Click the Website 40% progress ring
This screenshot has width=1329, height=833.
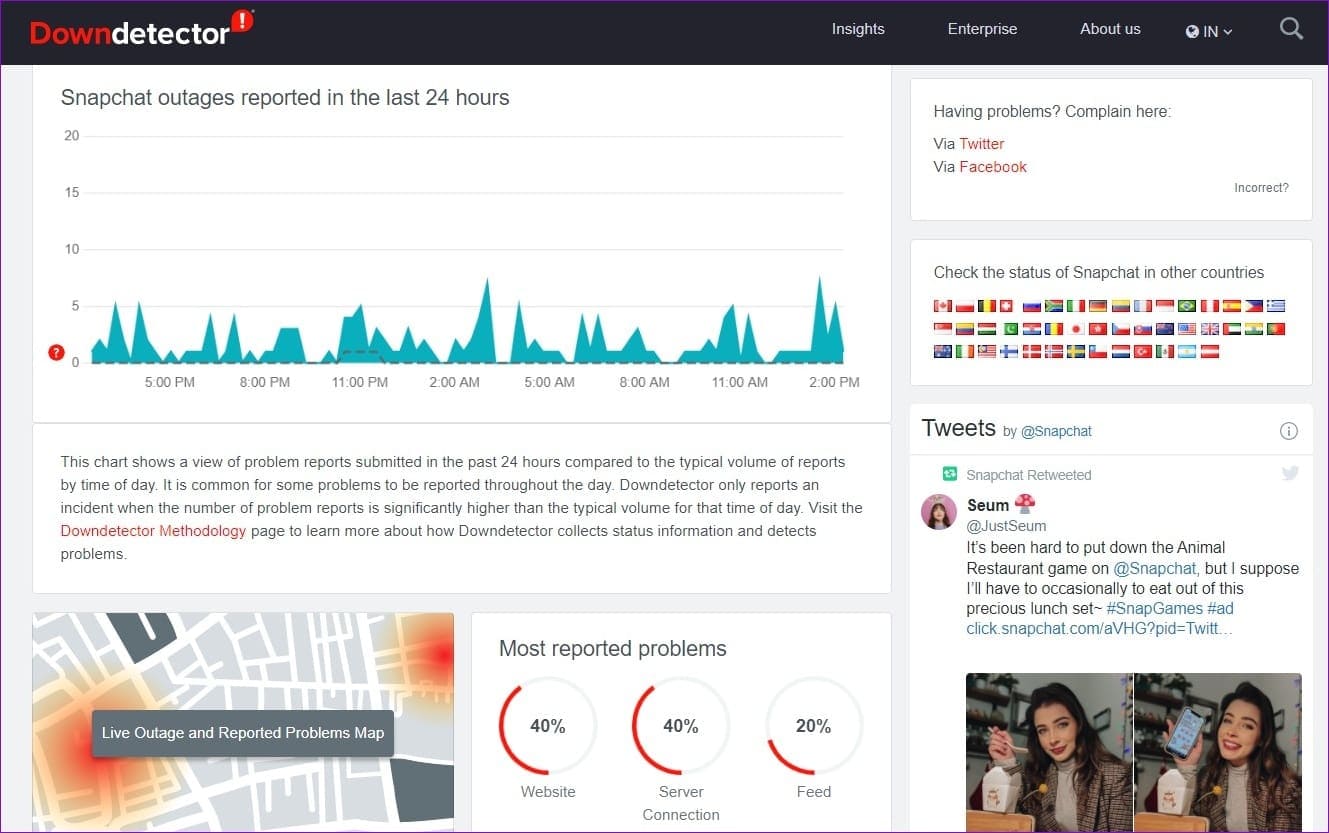pyautogui.click(x=548, y=726)
